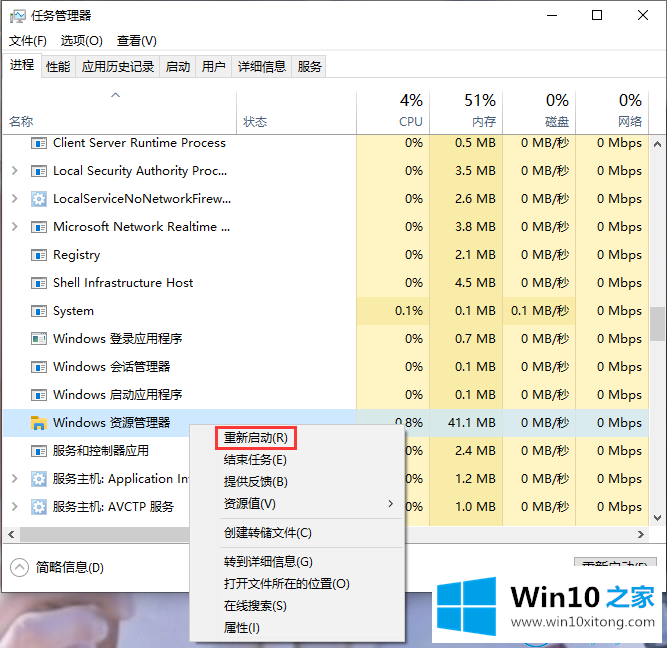Switch to the 启动 tab
Viewport: 667px width, 648px height.
pos(178,67)
